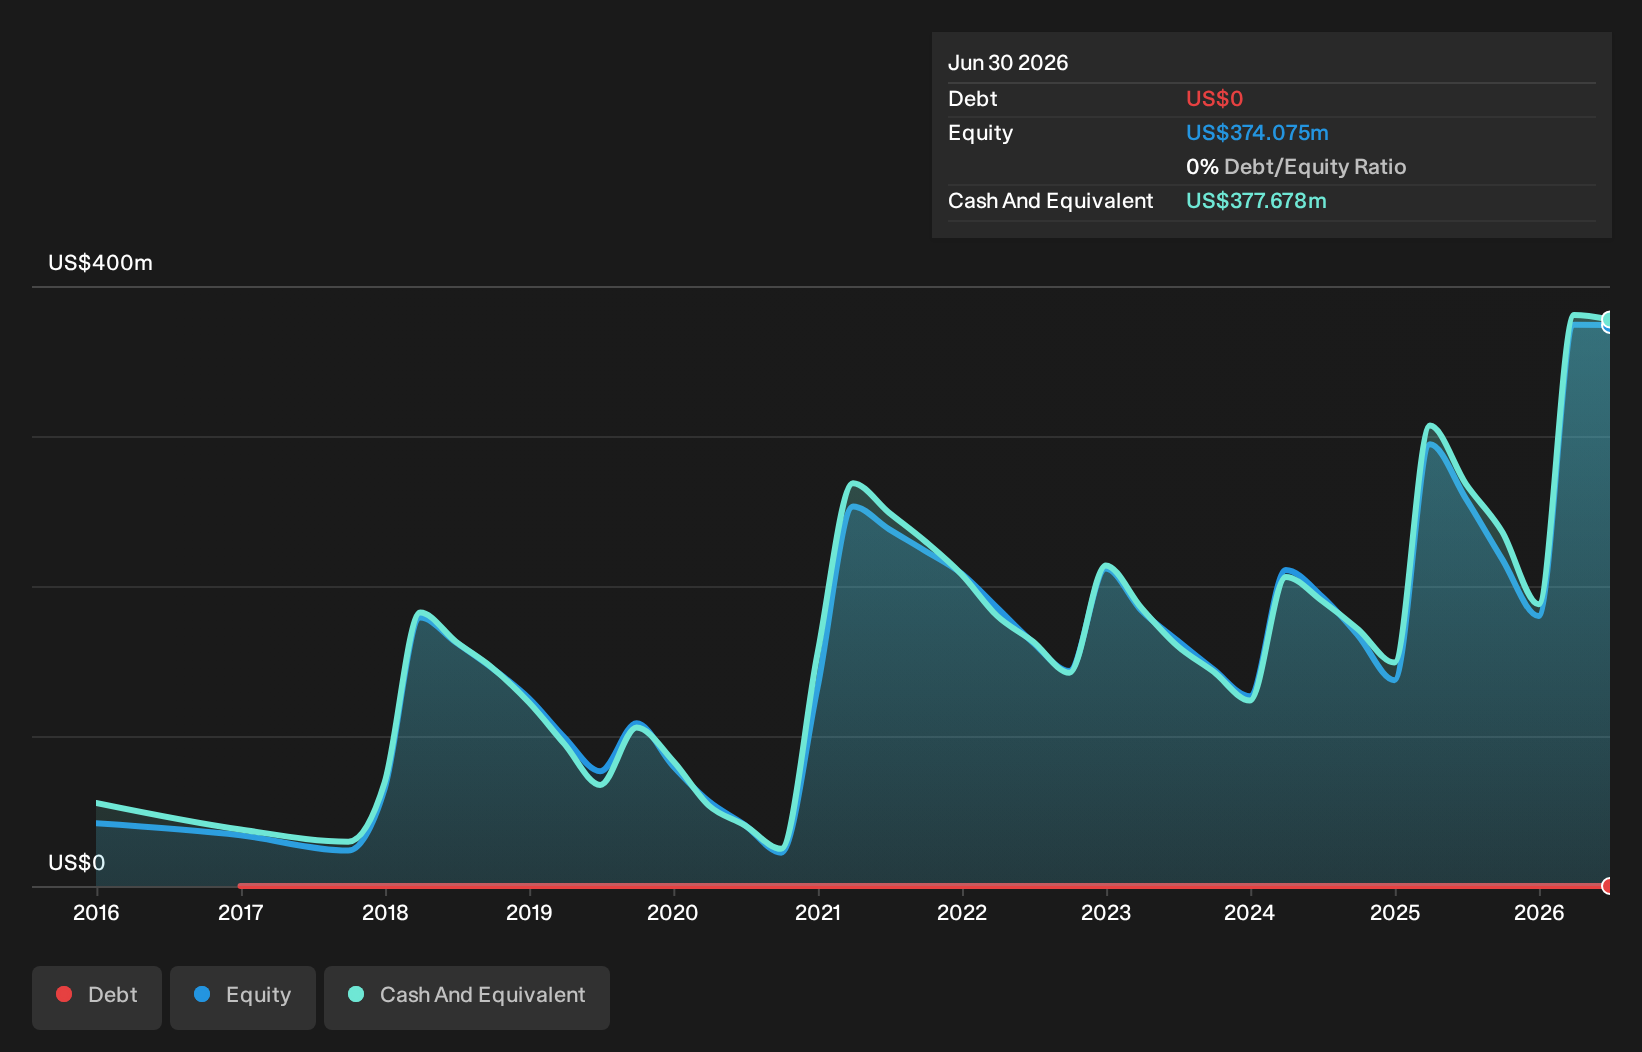Click the red Debt legend dot

click(64, 994)
